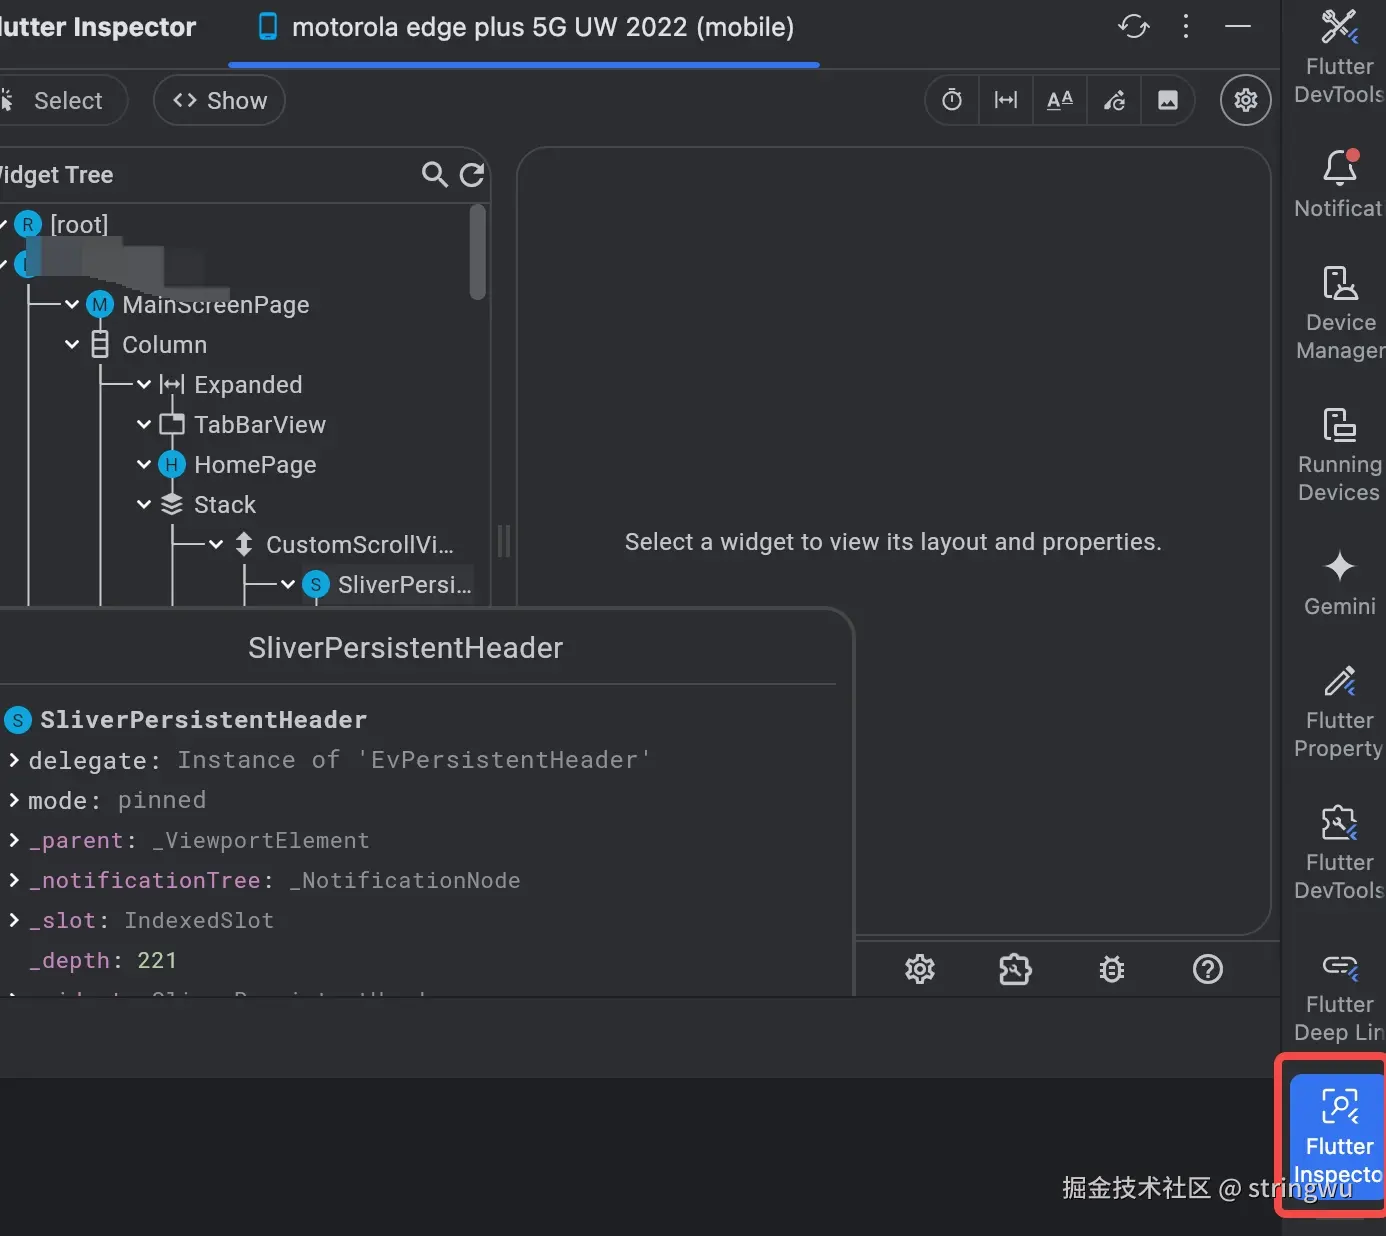Collapse the Stack node
This screenshot has width=1386, height=1236.
(143, 504)
